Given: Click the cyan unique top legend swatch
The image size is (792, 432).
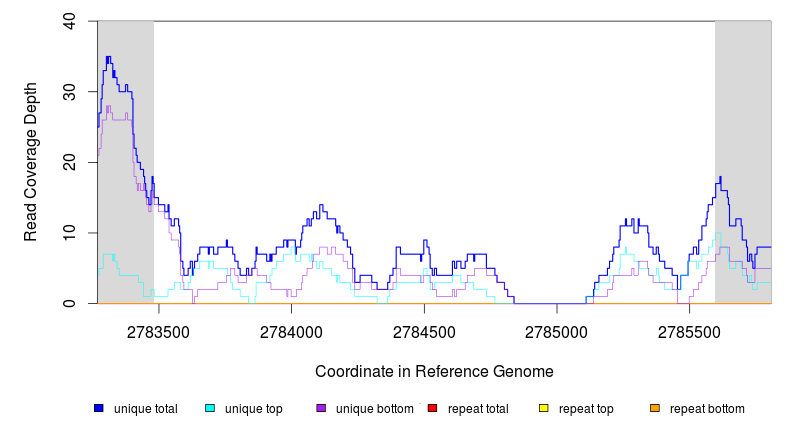Looking at the screenshot, I should click(210, 409).
